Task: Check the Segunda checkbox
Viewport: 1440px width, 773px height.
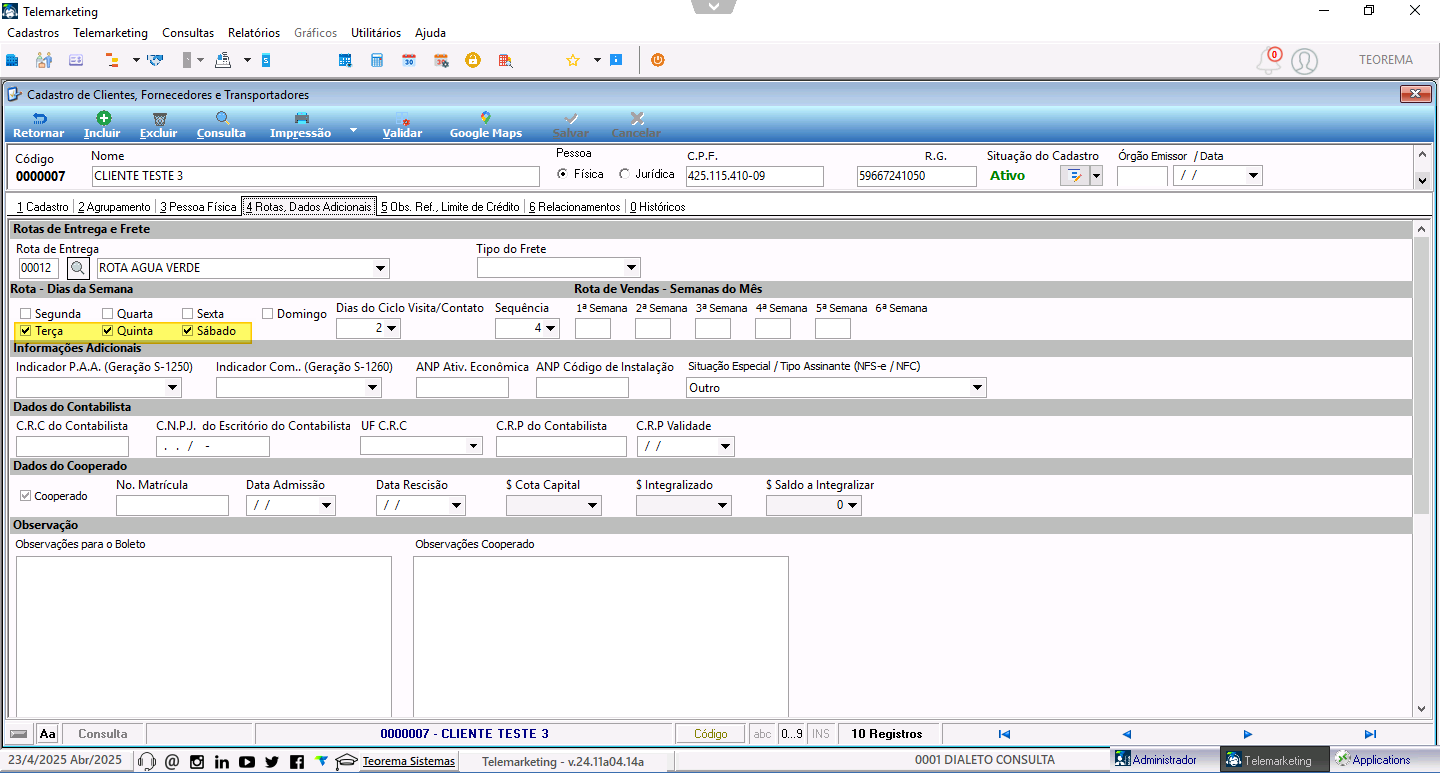Action: (x=25, y=314)
